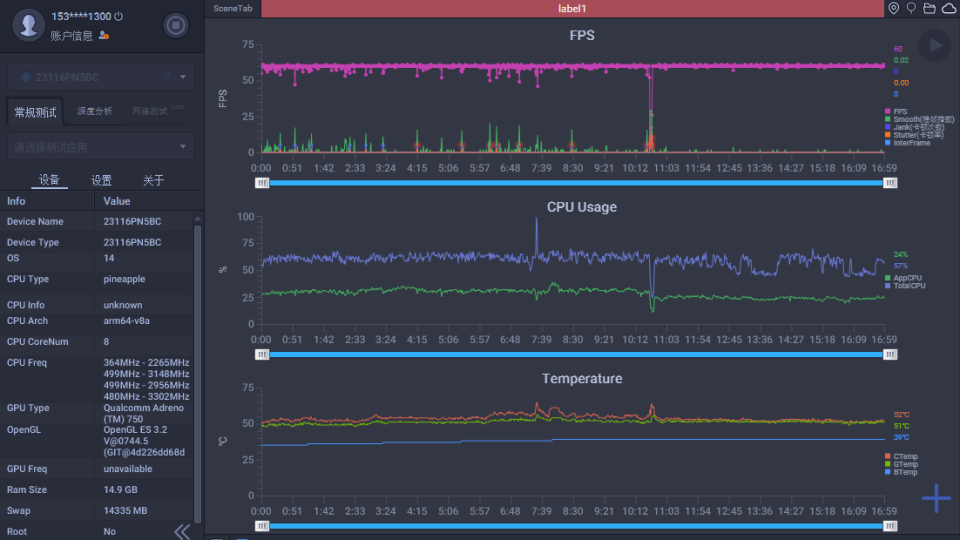Select the GPU Freq unavailable value
This screenshot has height=540, width=960.
coord(127,469)
